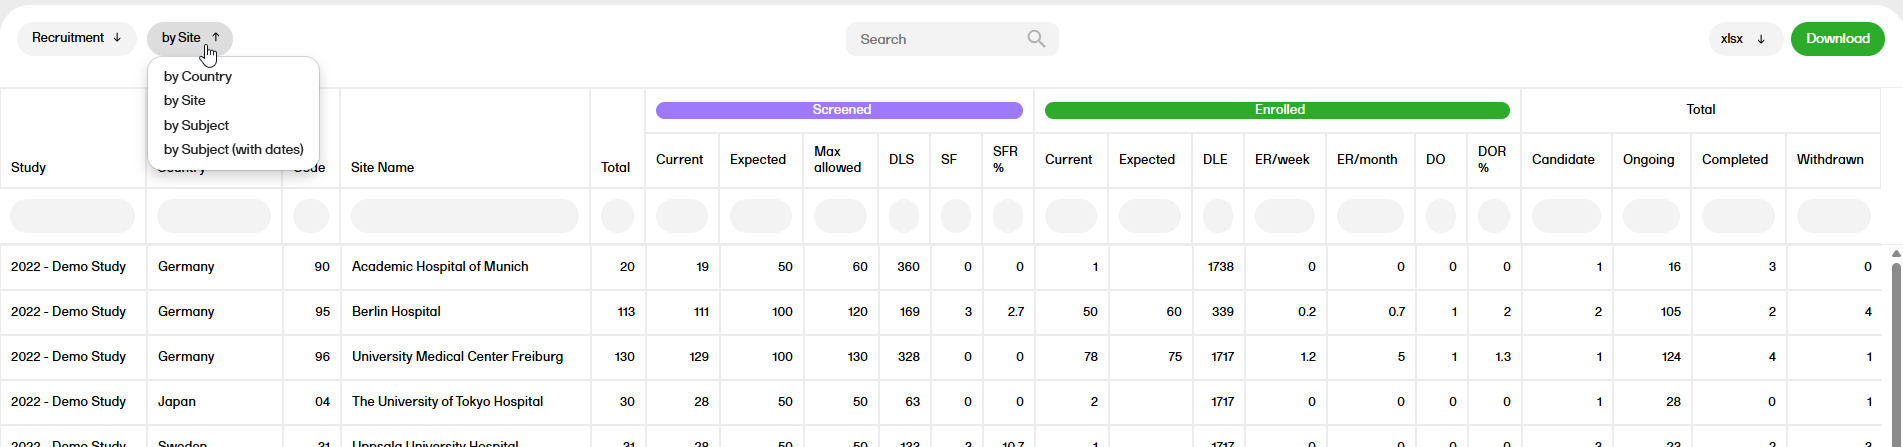This screenshot has height=447, width=1903.
Task: Click the Study column filter field
Action: pos(72,216)
